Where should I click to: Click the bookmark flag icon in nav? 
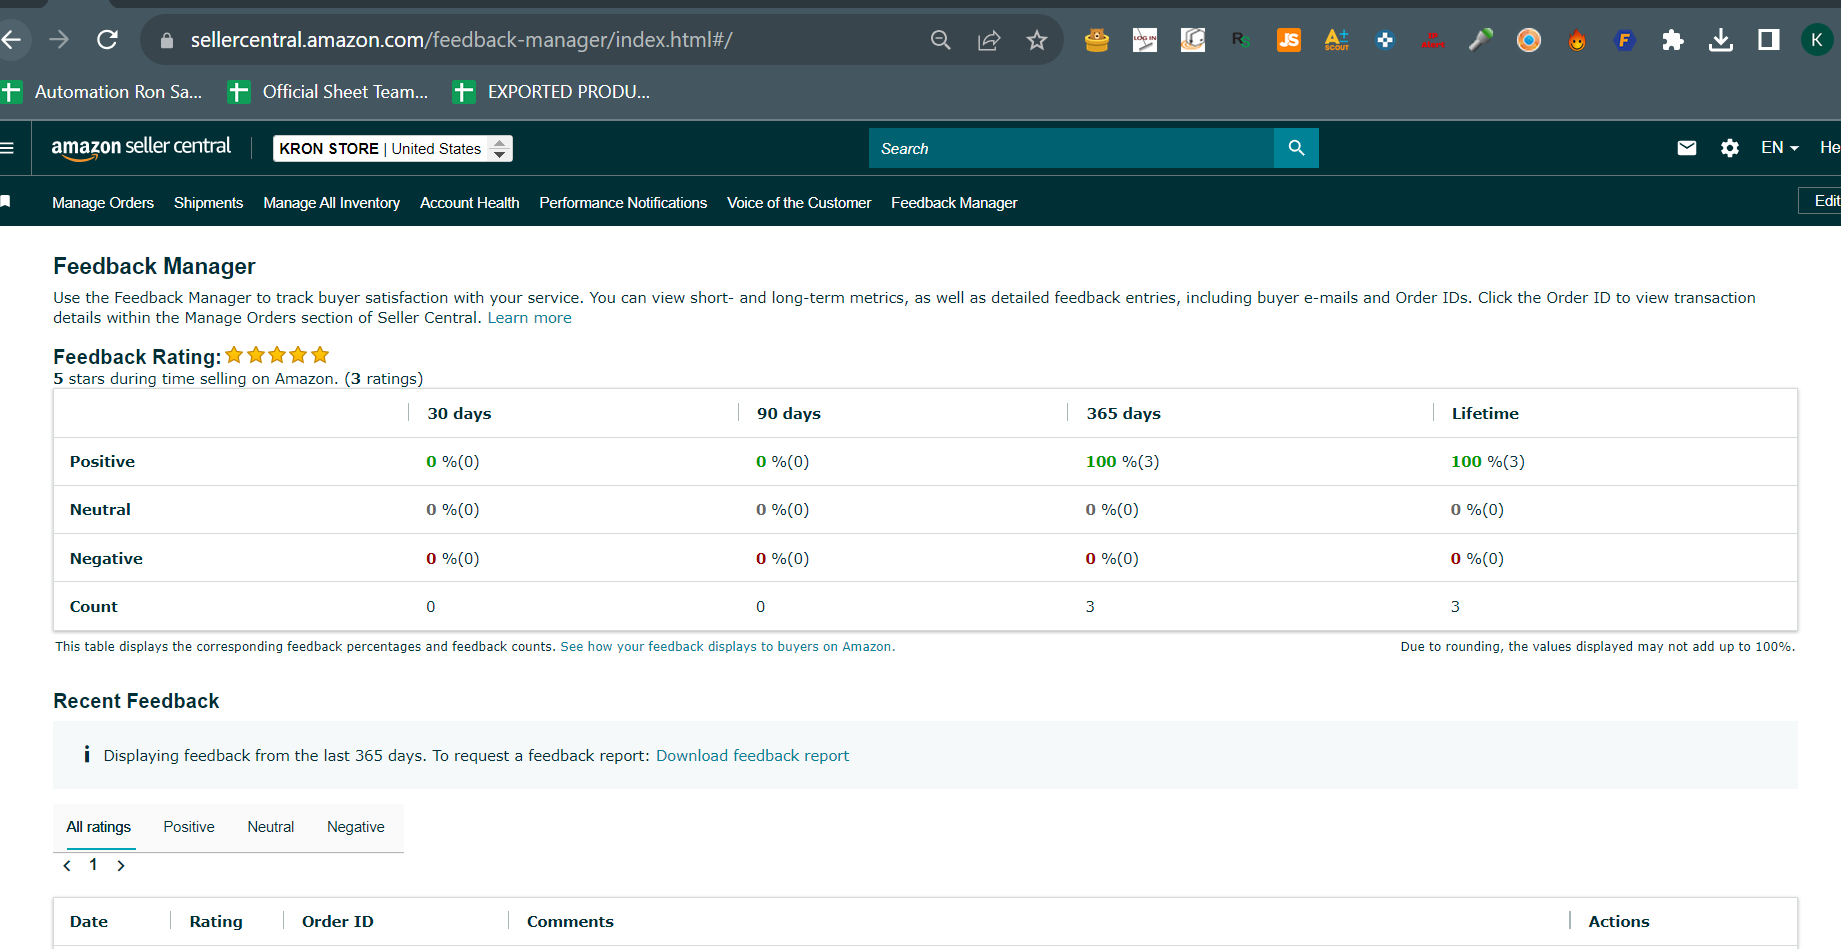(5, 202)
